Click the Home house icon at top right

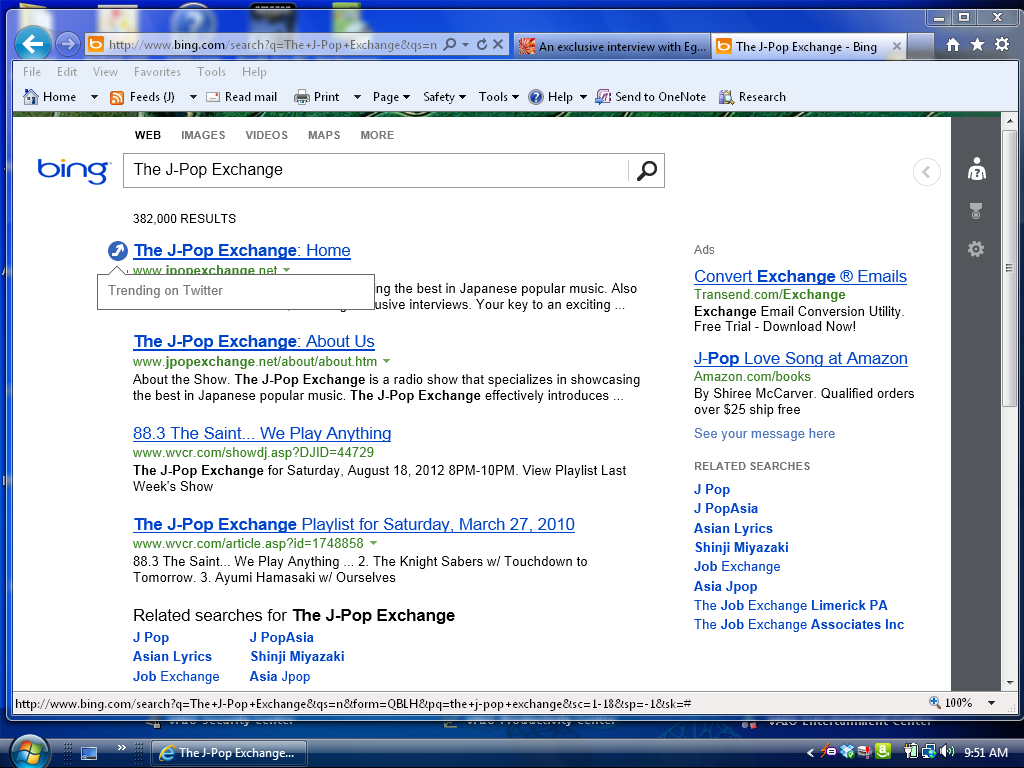pyautogui.click(x=953, y=45)
